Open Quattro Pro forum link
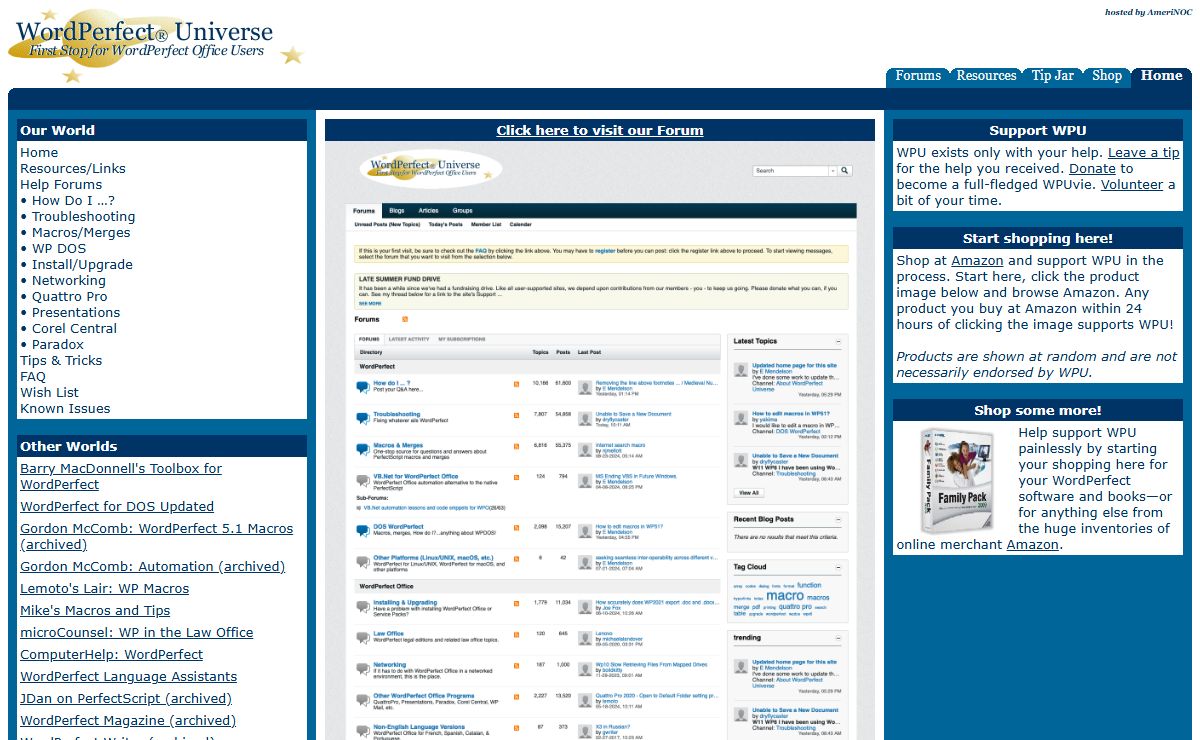This screenshot has width=1200, height=740. coord(69,297)
